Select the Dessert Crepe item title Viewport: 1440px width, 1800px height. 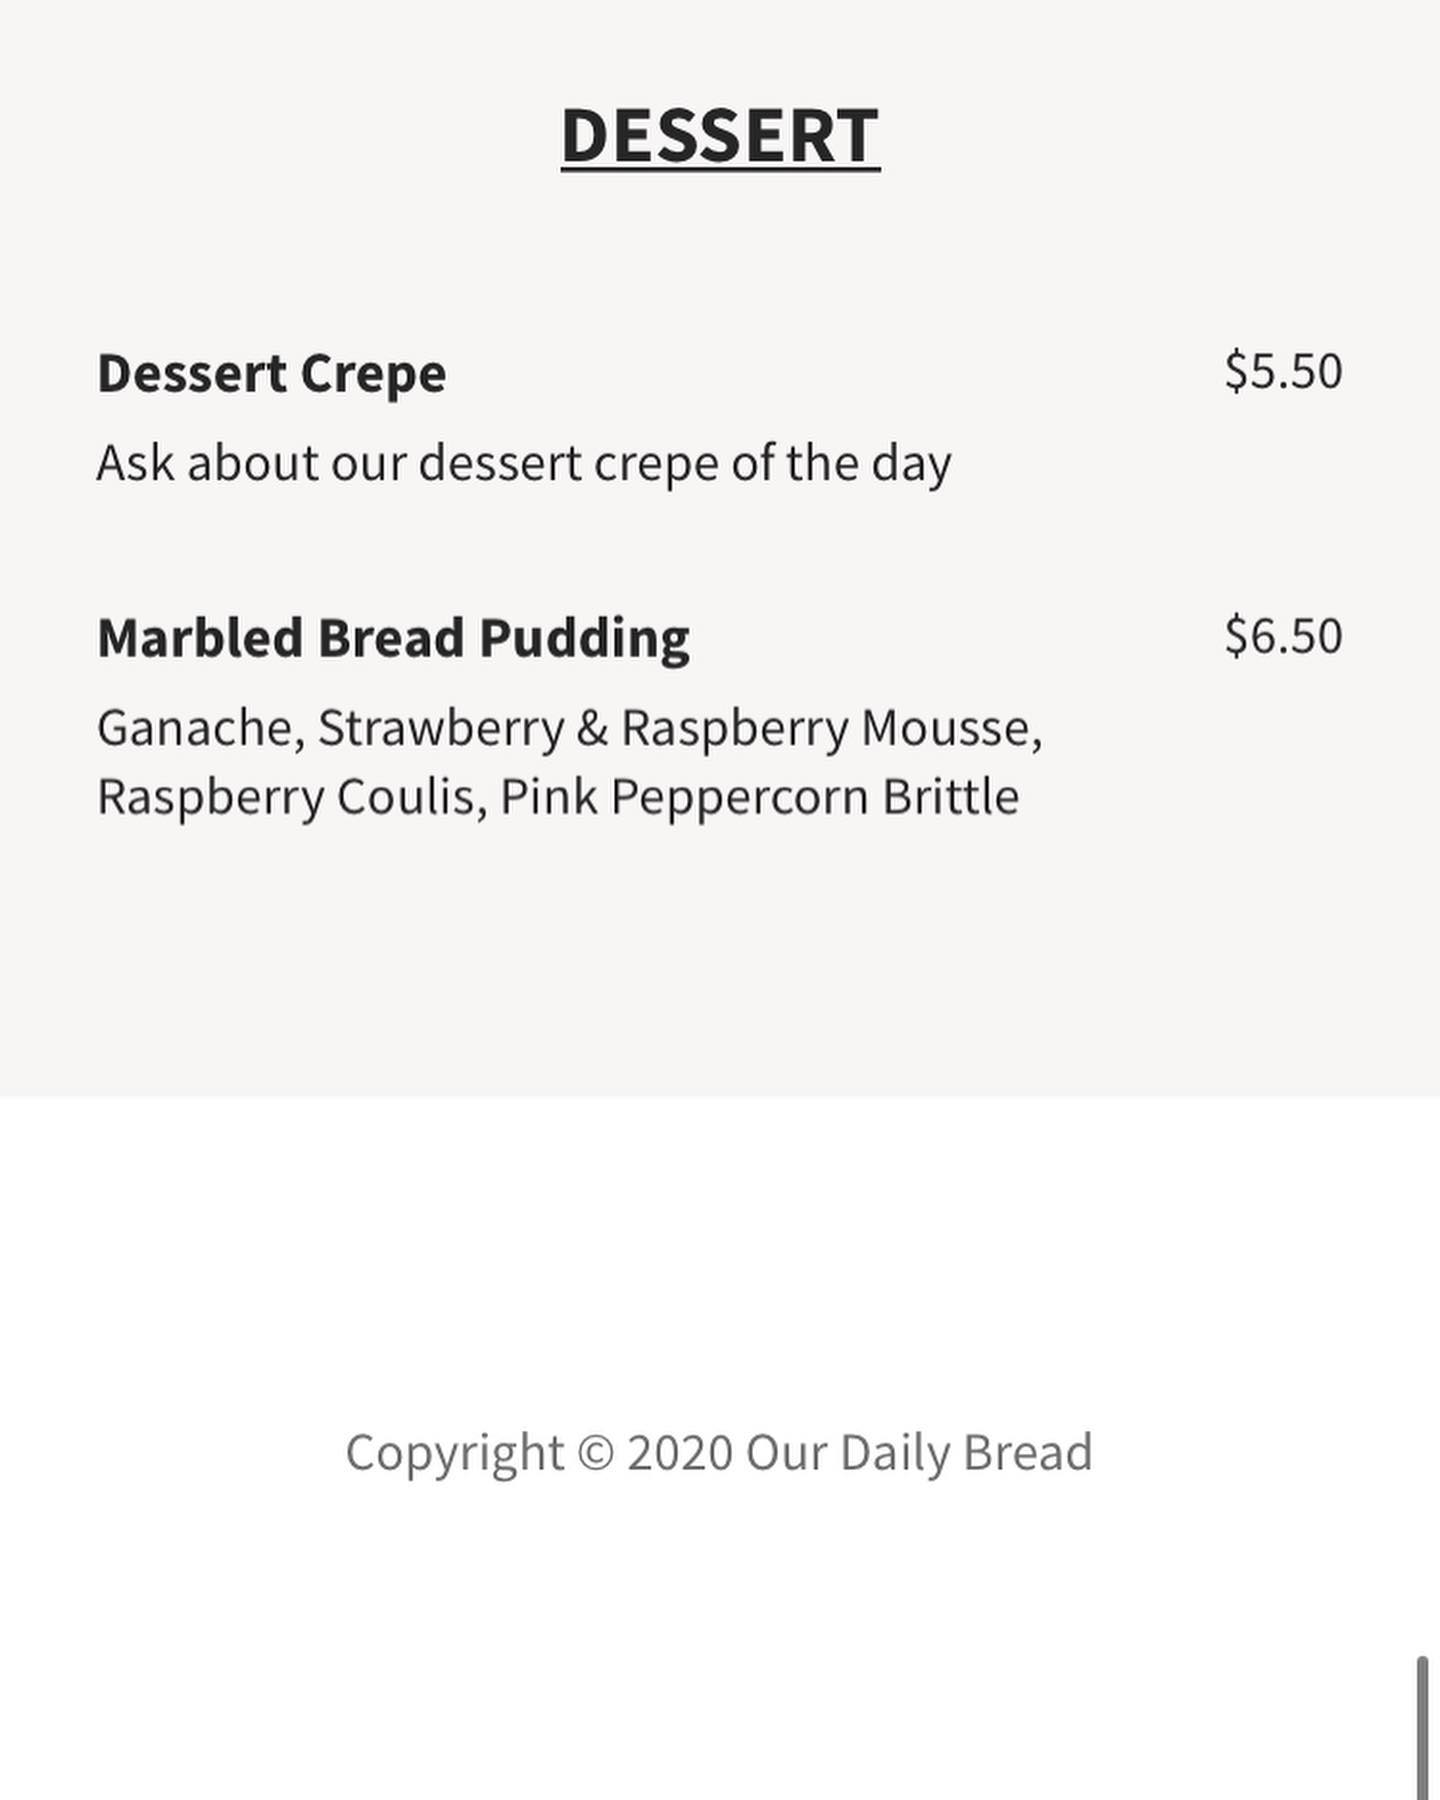(x=271, y=373)
